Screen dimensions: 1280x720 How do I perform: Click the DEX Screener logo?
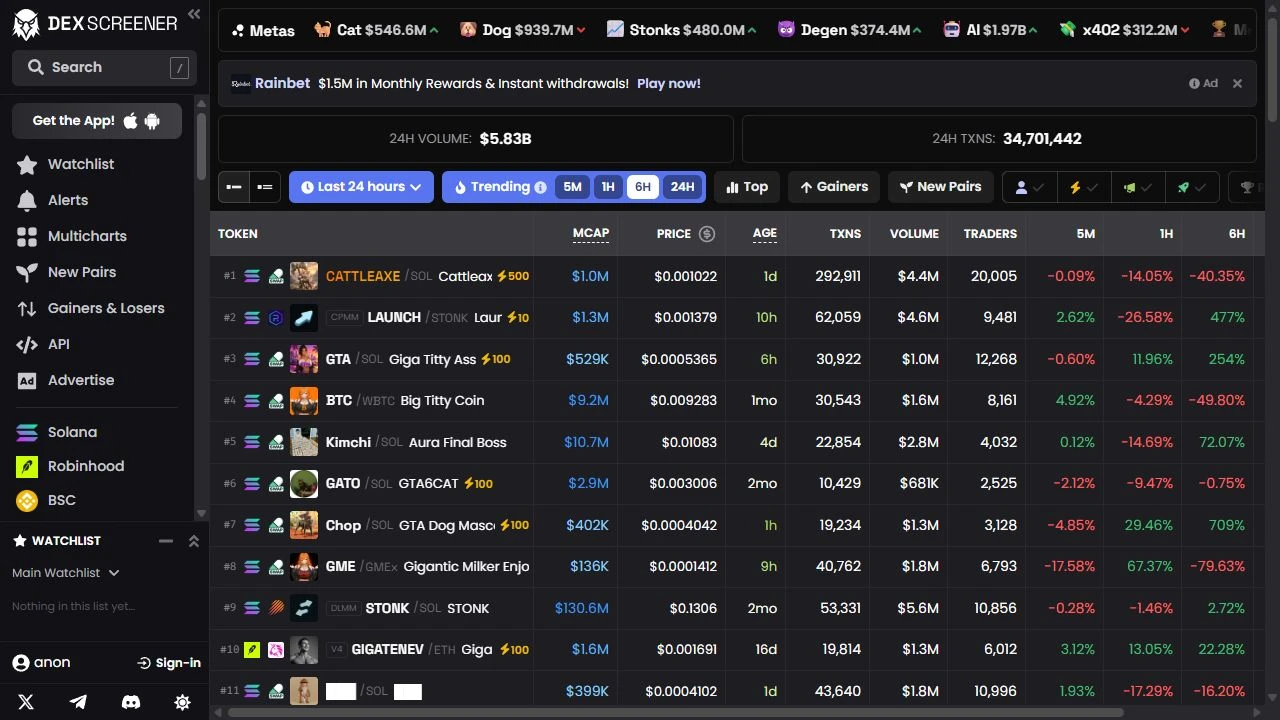tap(95, 24)
